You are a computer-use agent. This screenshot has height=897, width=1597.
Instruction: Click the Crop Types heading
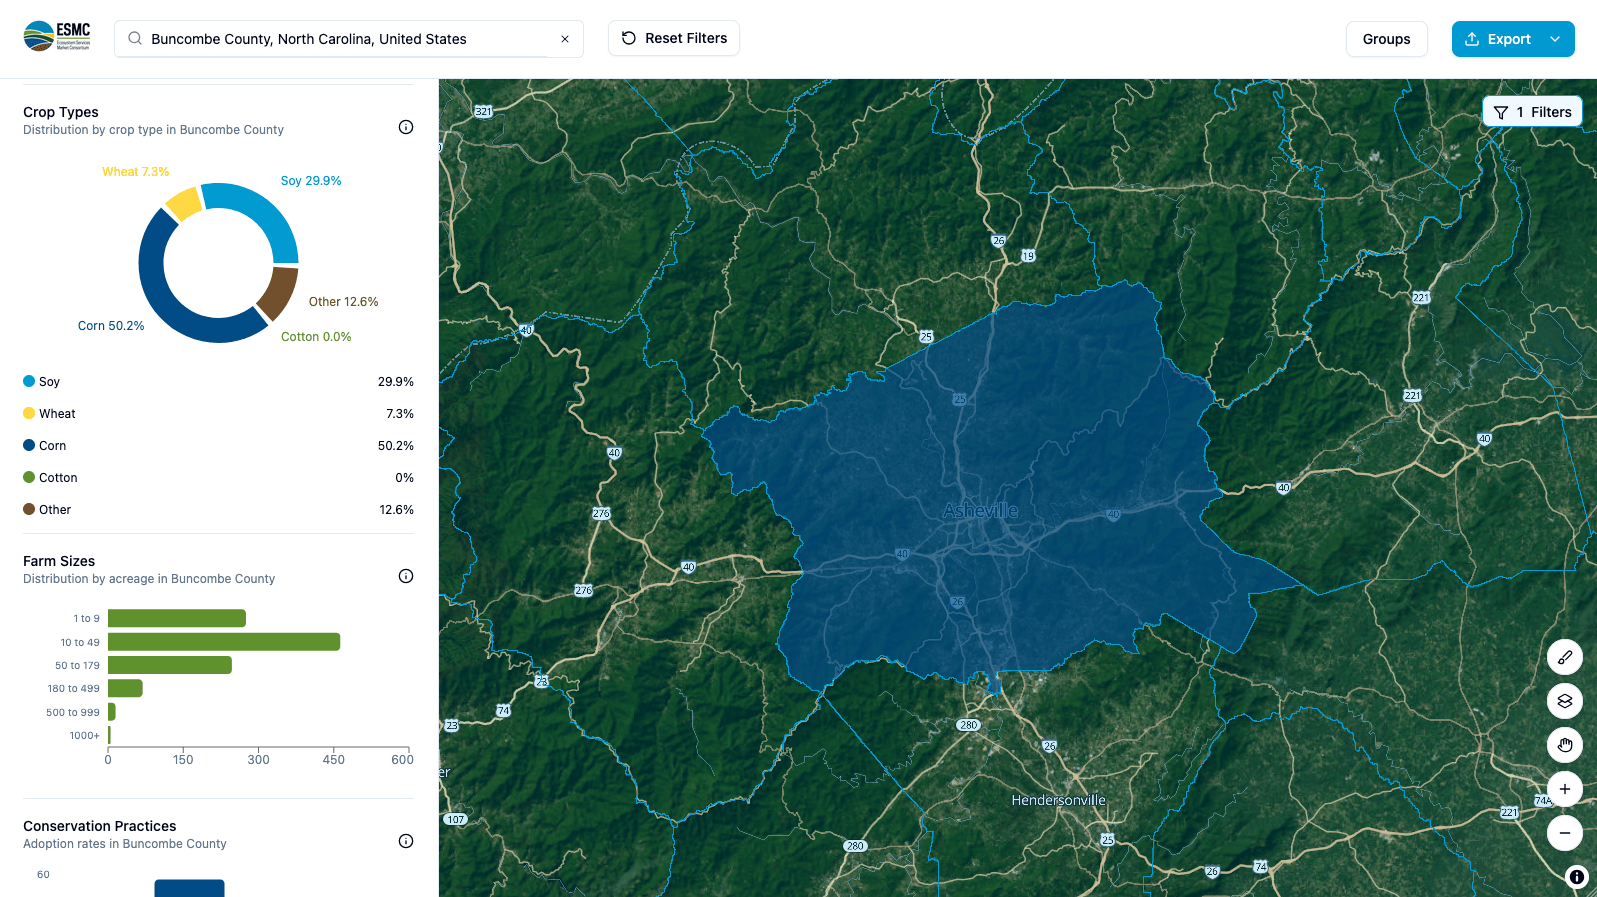pyautogui.click(x=61, y=112)
